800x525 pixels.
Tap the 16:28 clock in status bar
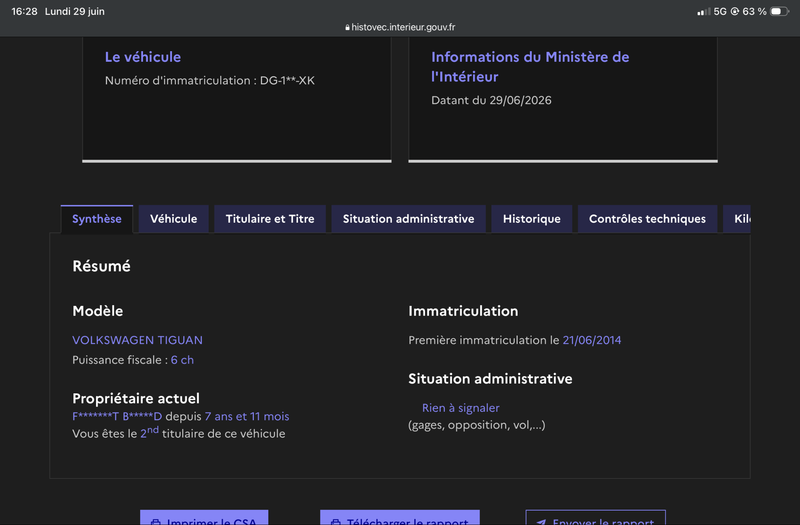(x=24, y=11)
